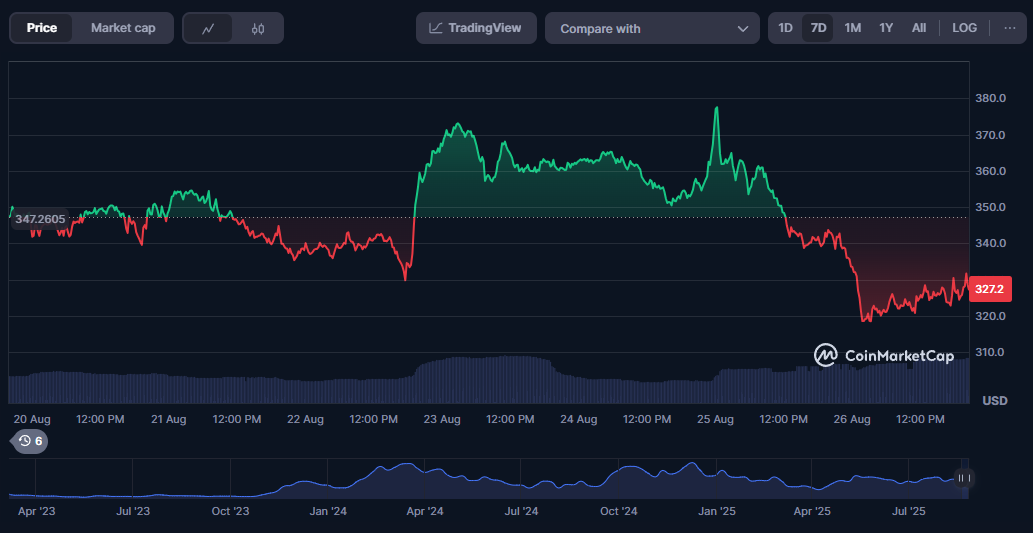Click the 23 Aug date label
This screenshot has height=533, width=1033.
point(442,420)
